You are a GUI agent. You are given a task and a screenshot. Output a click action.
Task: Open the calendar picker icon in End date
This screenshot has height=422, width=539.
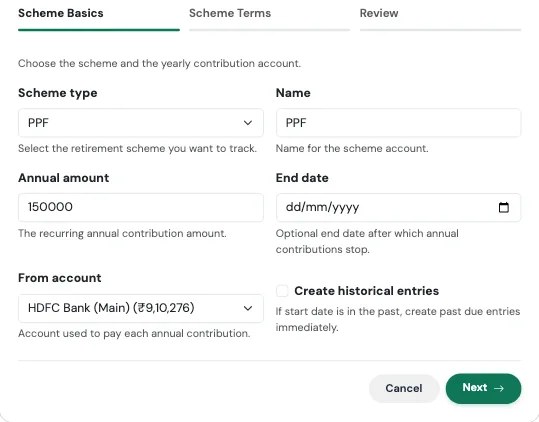(504, 207)
